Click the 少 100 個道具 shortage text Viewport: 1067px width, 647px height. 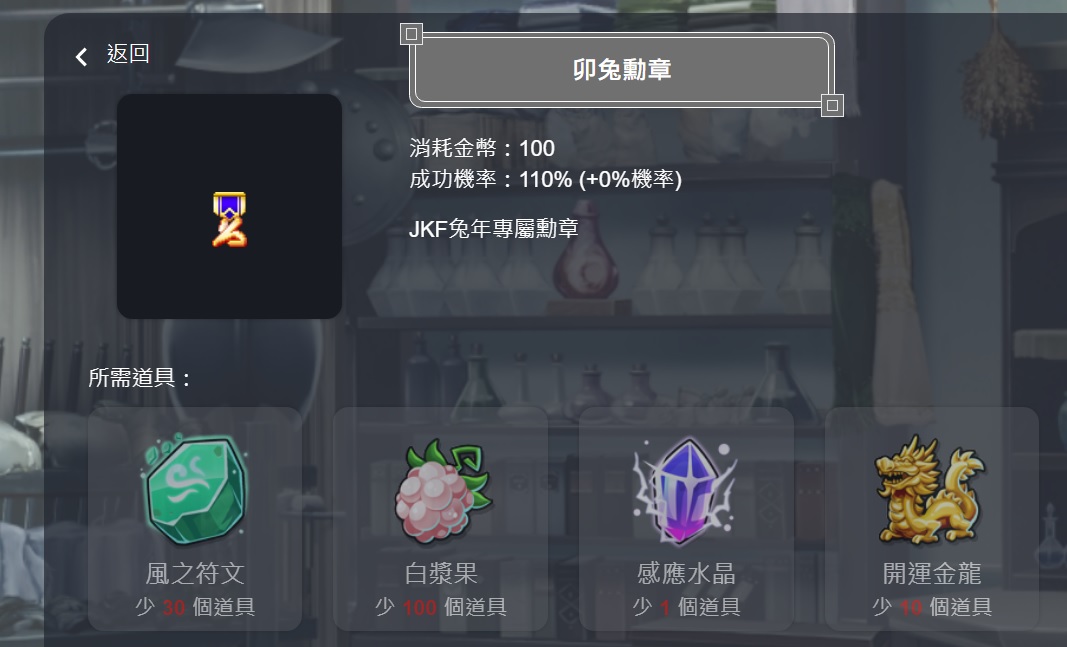click(x=441, y=606)
